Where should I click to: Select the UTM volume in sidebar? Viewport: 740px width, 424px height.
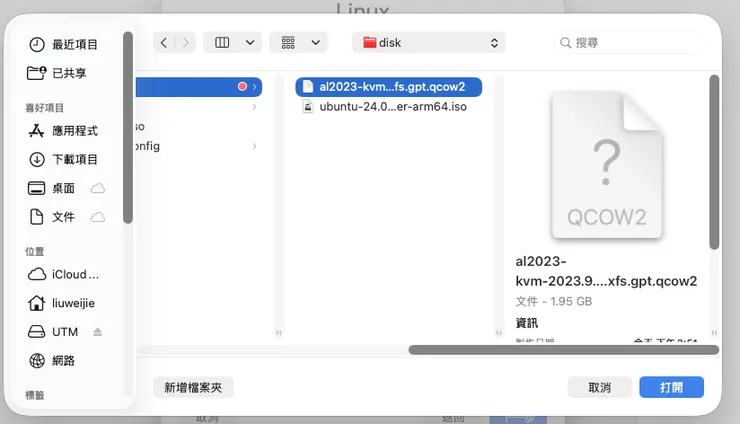[x=53, y=332]
